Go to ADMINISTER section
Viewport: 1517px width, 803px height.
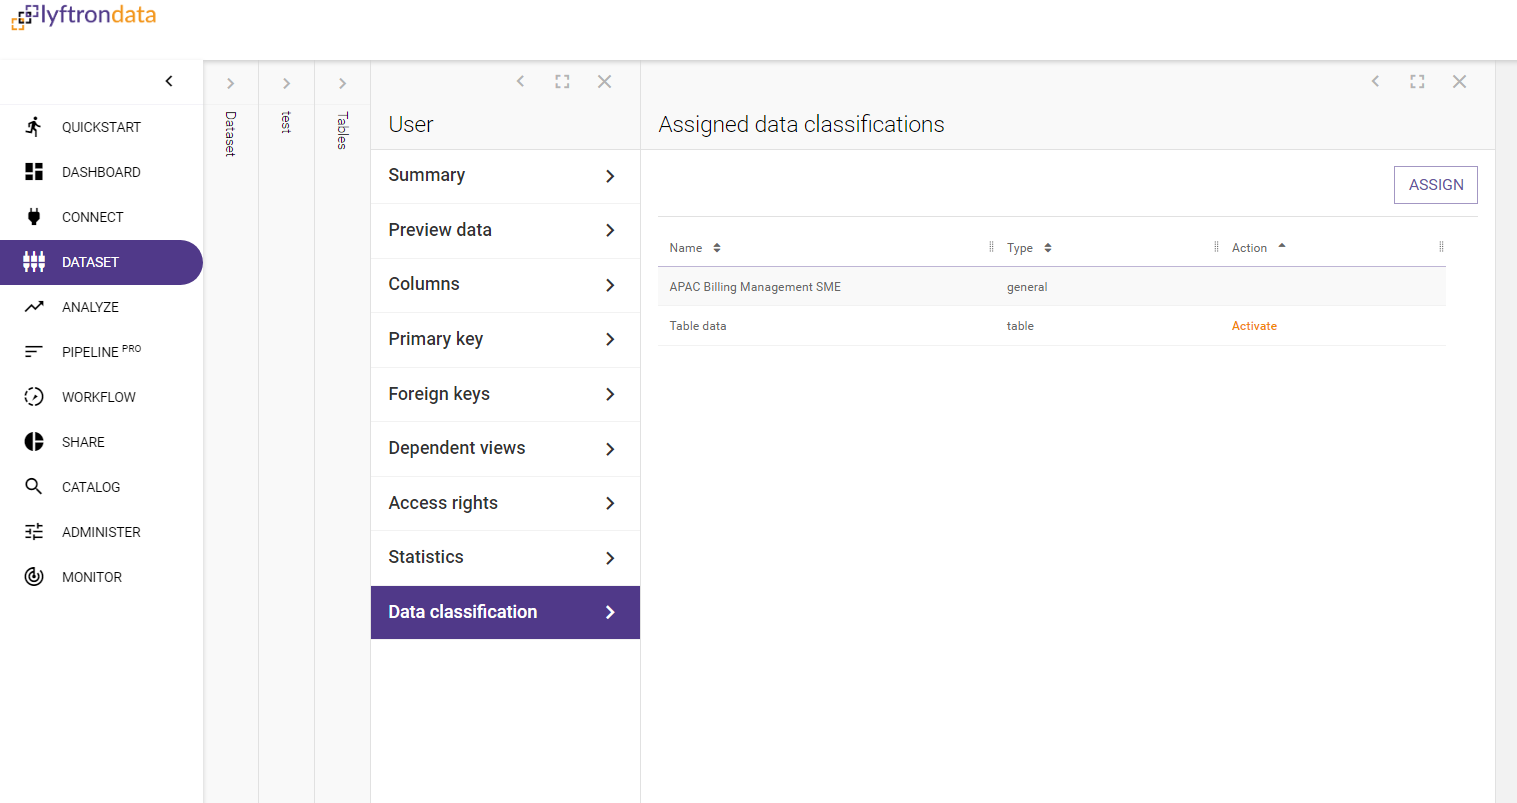(101, 532)
